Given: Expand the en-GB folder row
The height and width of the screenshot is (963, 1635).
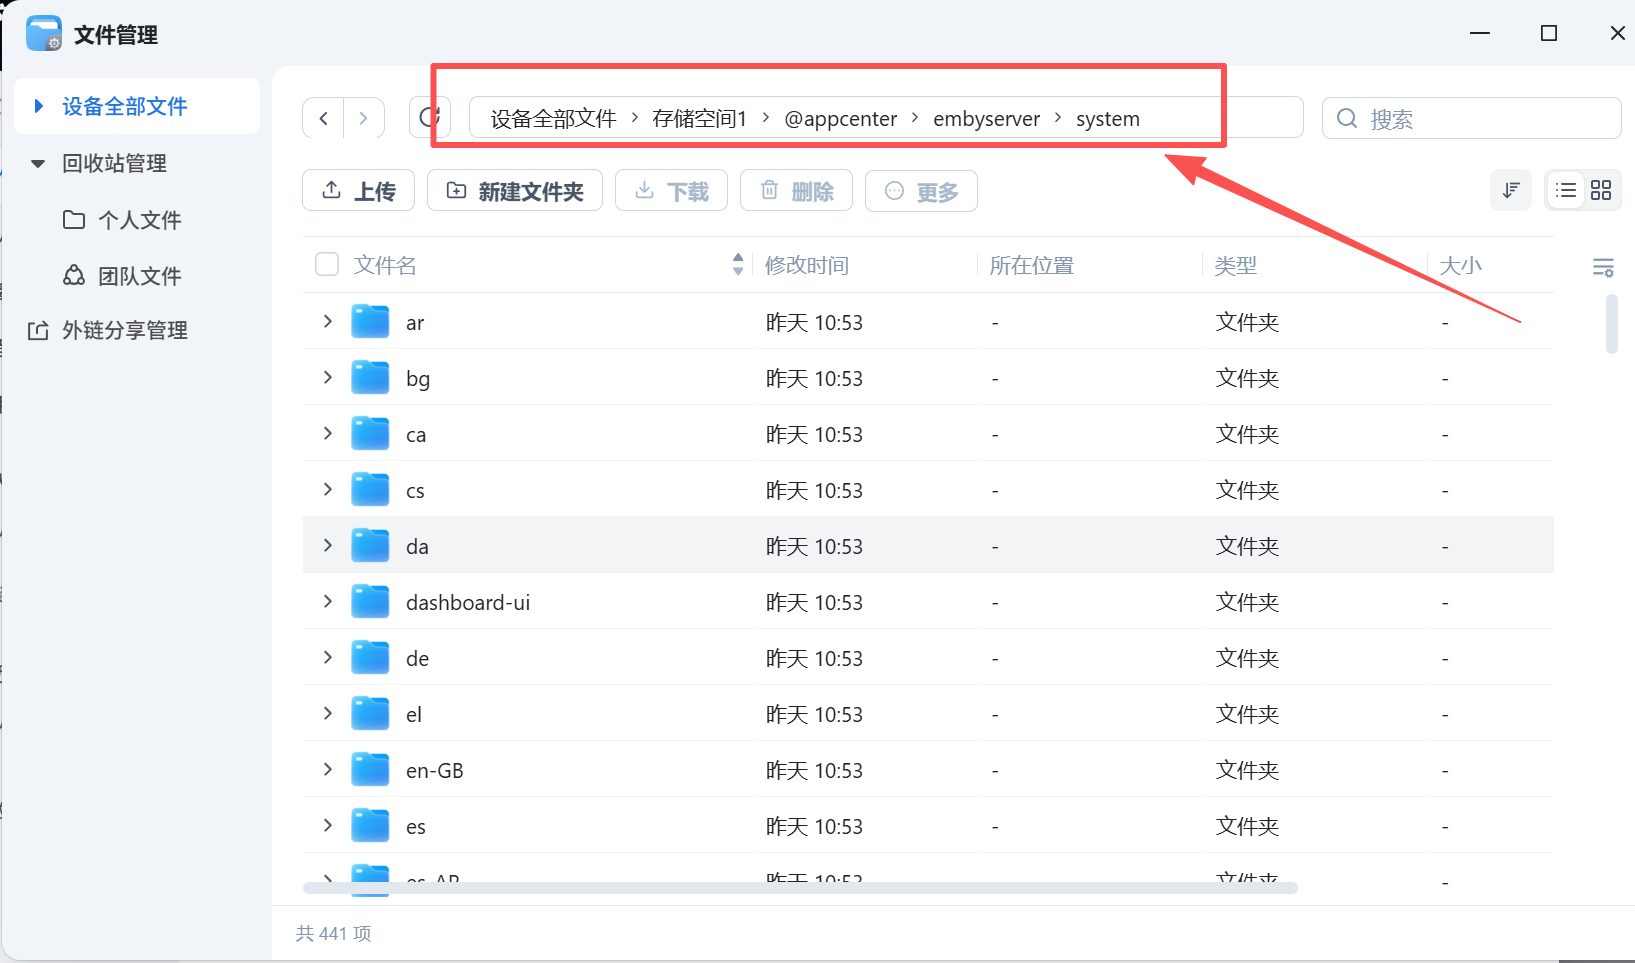Looking at the screenshot, I should coord(328,769).
